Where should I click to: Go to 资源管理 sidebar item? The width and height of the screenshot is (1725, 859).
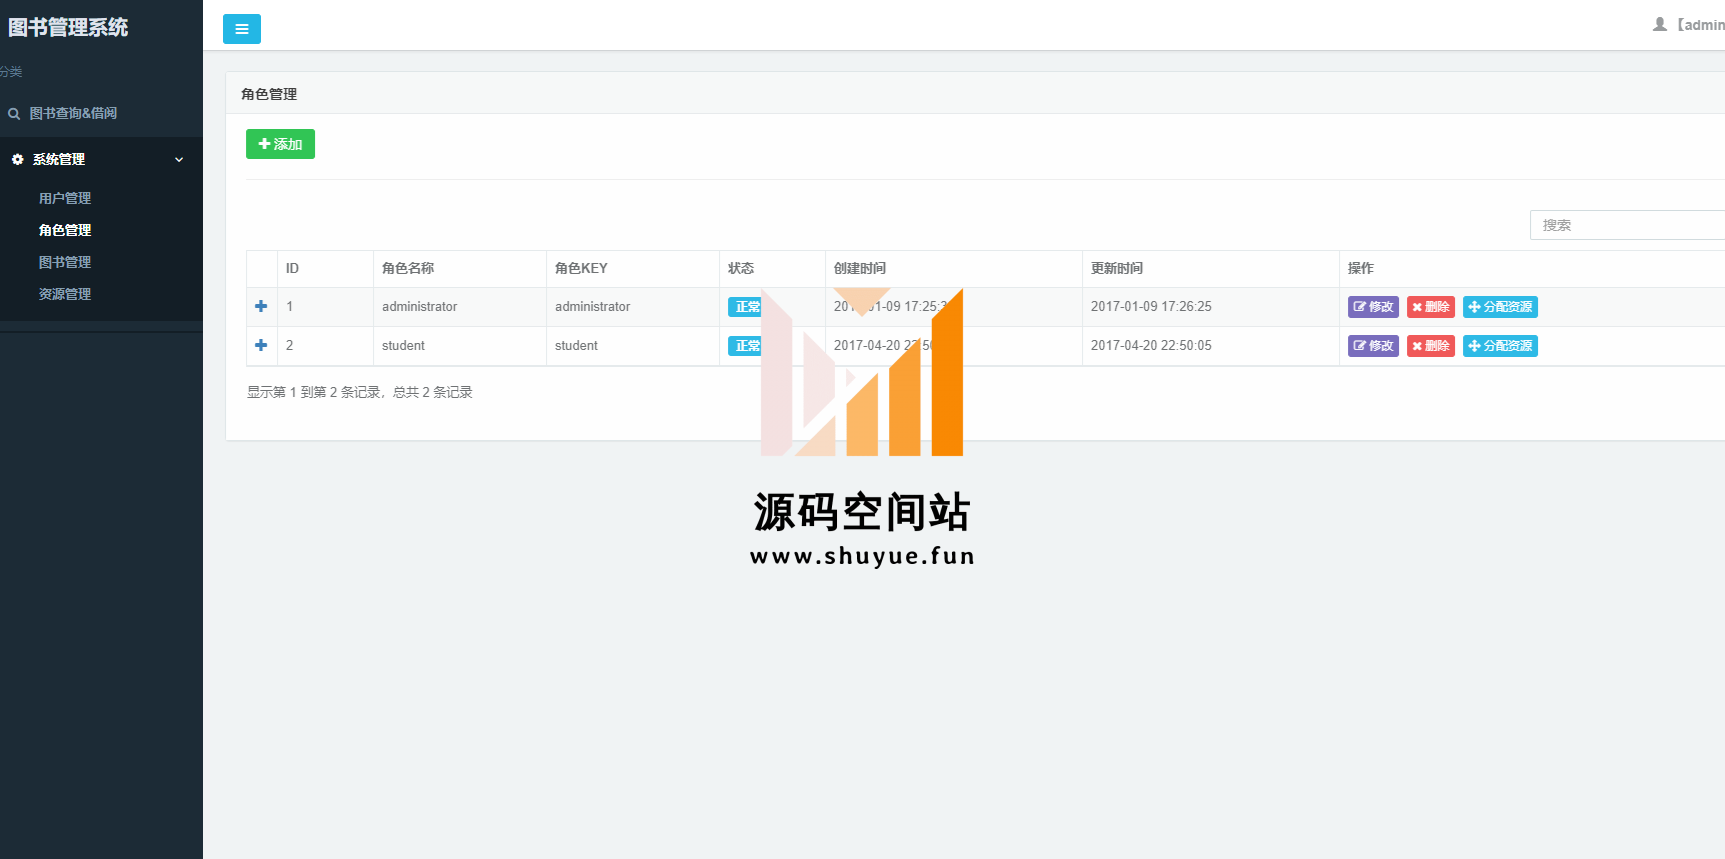point(65,294)
